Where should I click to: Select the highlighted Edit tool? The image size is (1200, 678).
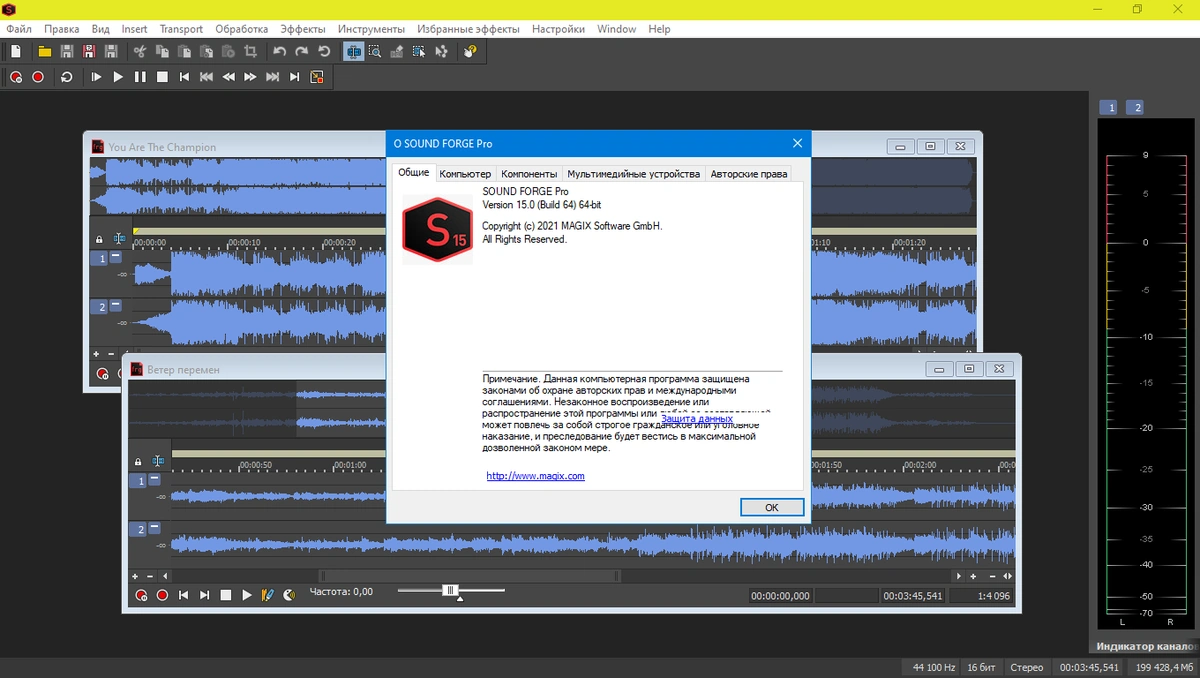pyautogui.click(x=353, y=51)
